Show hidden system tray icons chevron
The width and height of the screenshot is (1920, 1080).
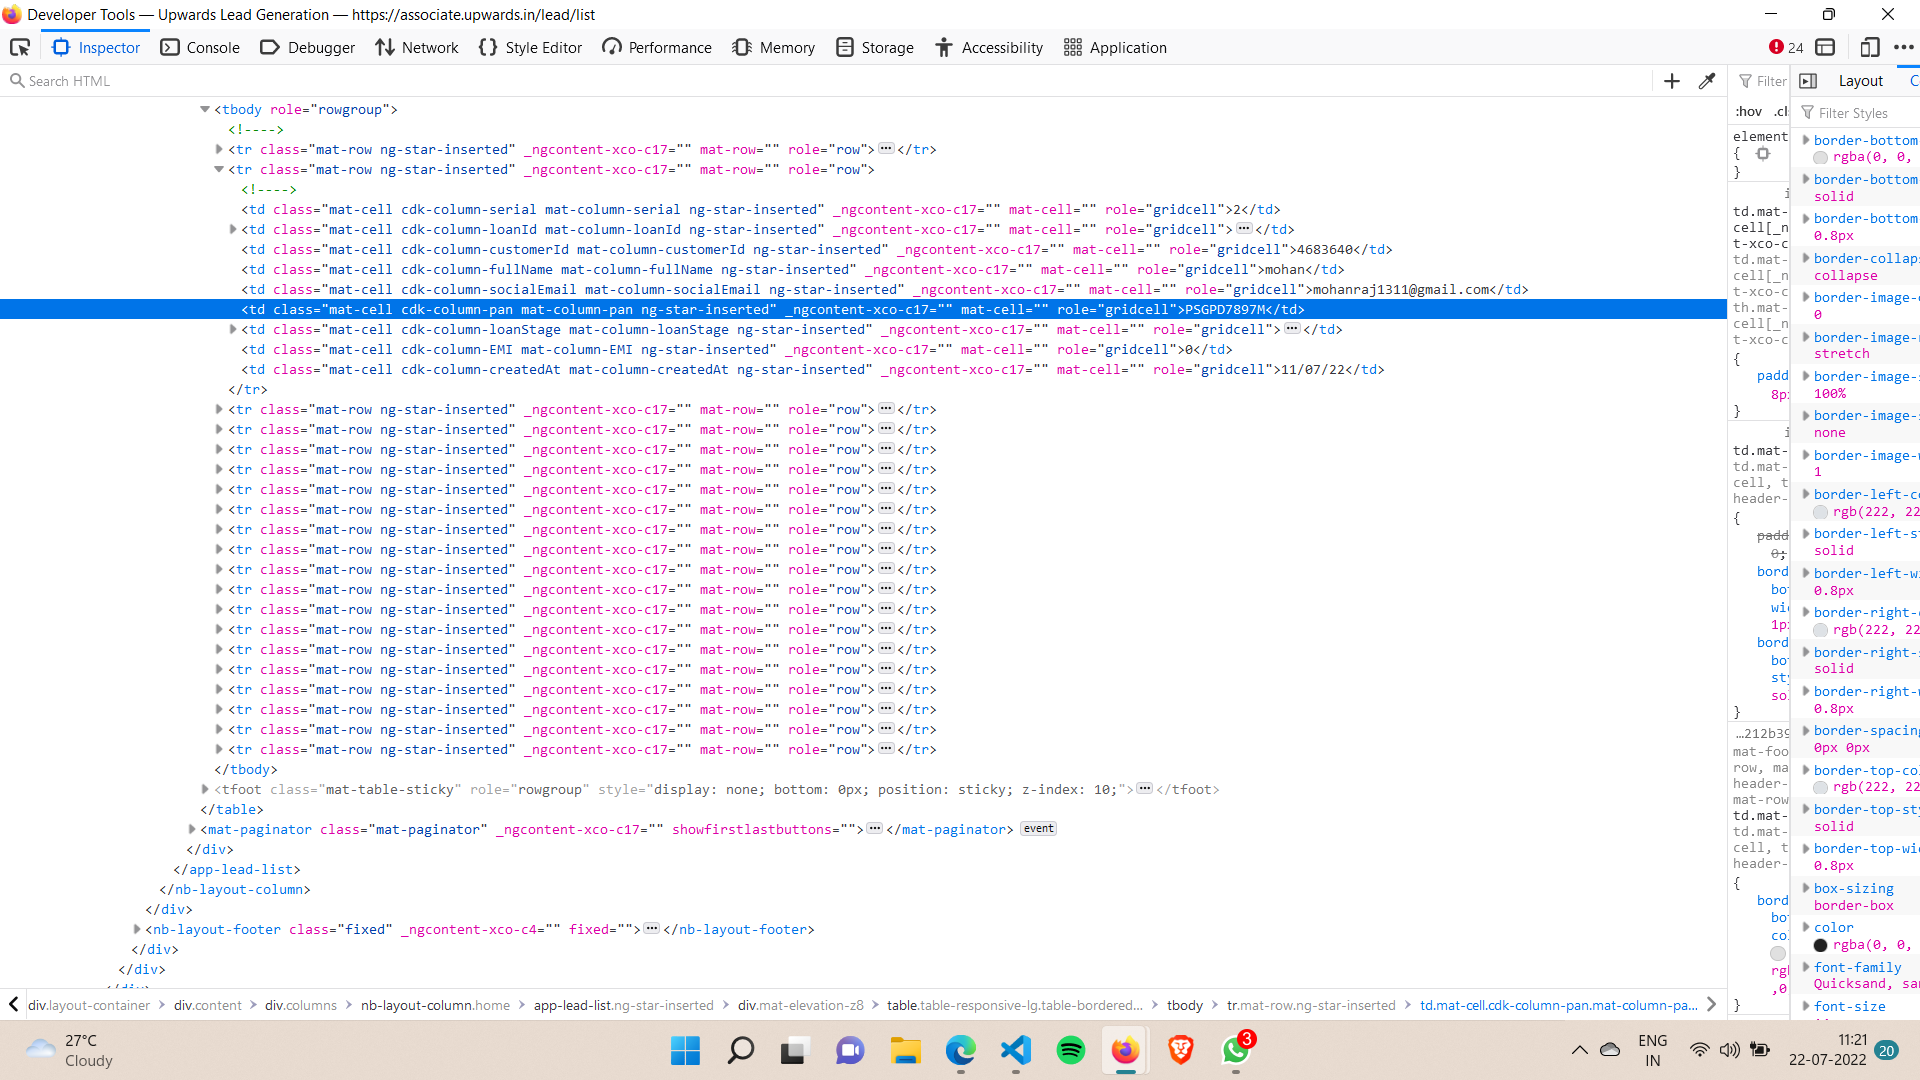tap(1579, 1050)
